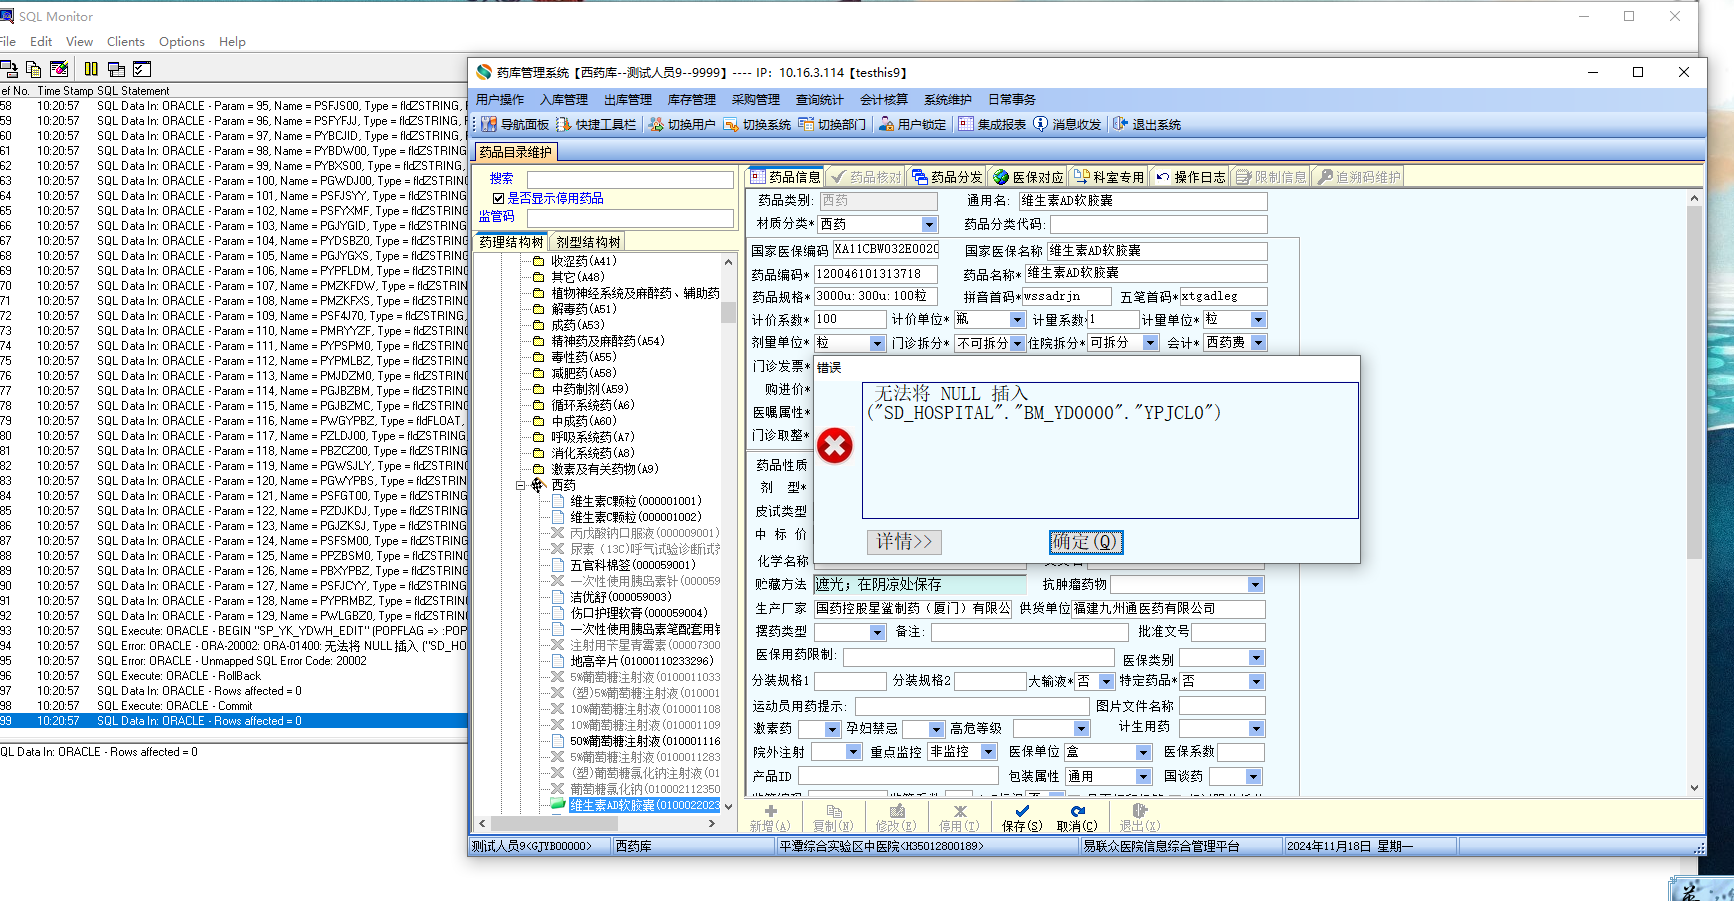Image resolution: width=1734 pixels, height=901 pixels.
Task: Click the clear-log eraser icon in SQL Monitor
Action: (x=59, y=69)
